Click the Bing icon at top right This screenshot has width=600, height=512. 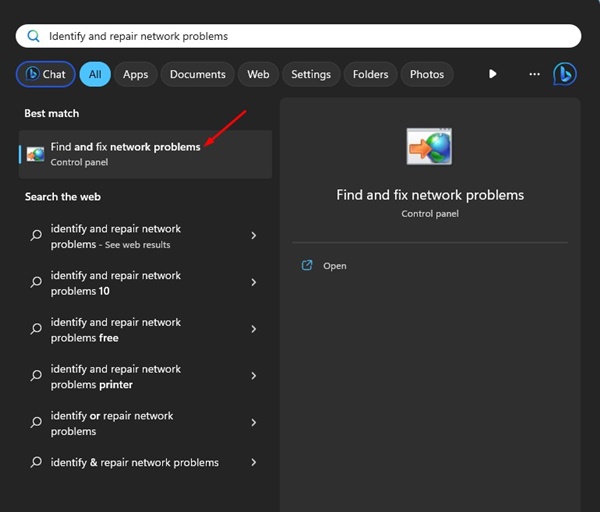565,74
